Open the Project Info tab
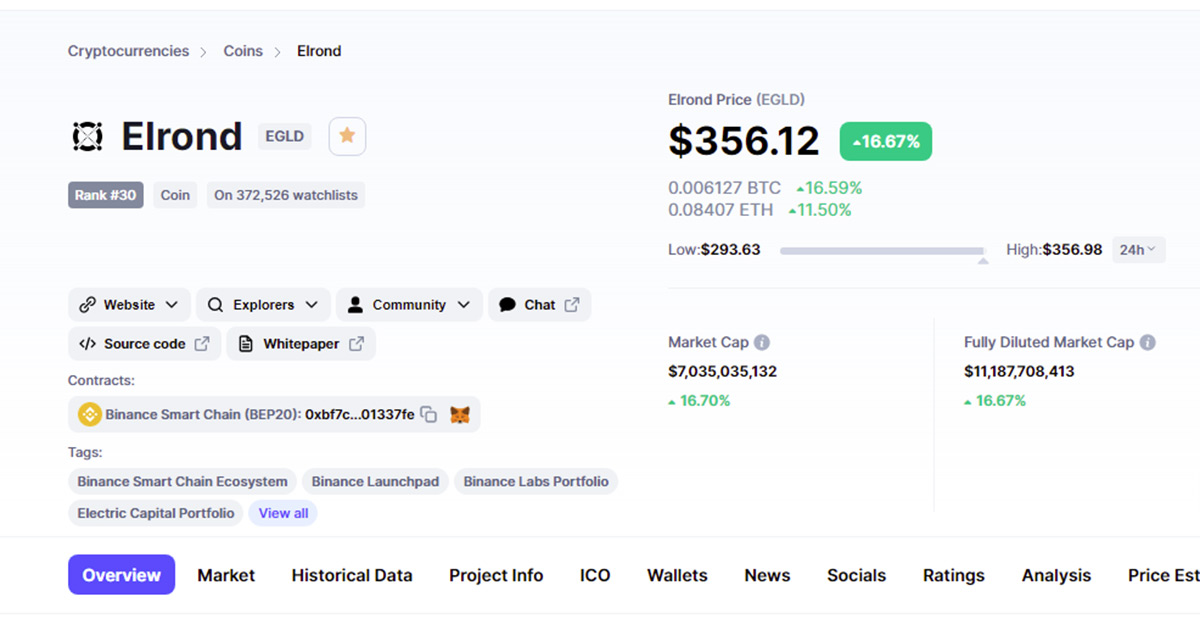The width and height of the screenshot is (1200, 630). (x=496, y=575)
